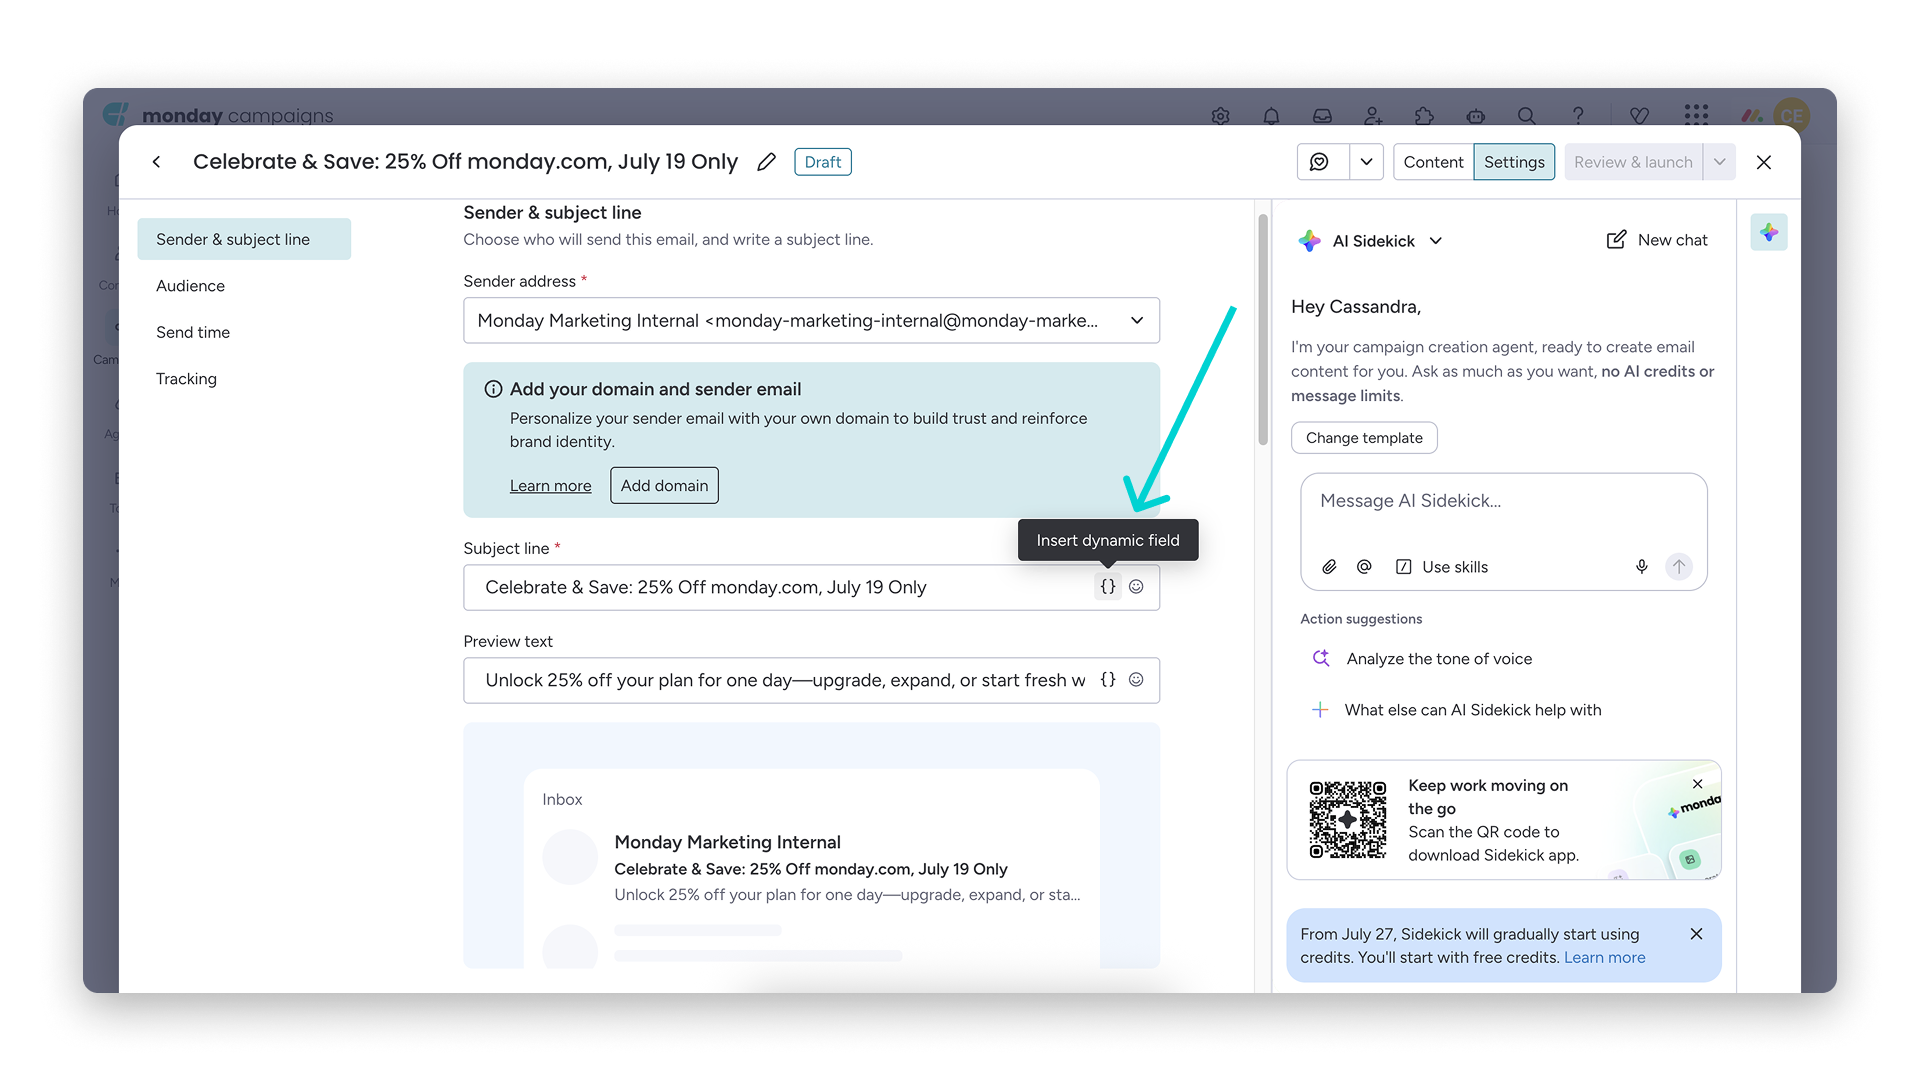The width and height of the screenshot is (1920, 1080).
Task: Open Sender address dropdown
Action: tap(811, 321)
